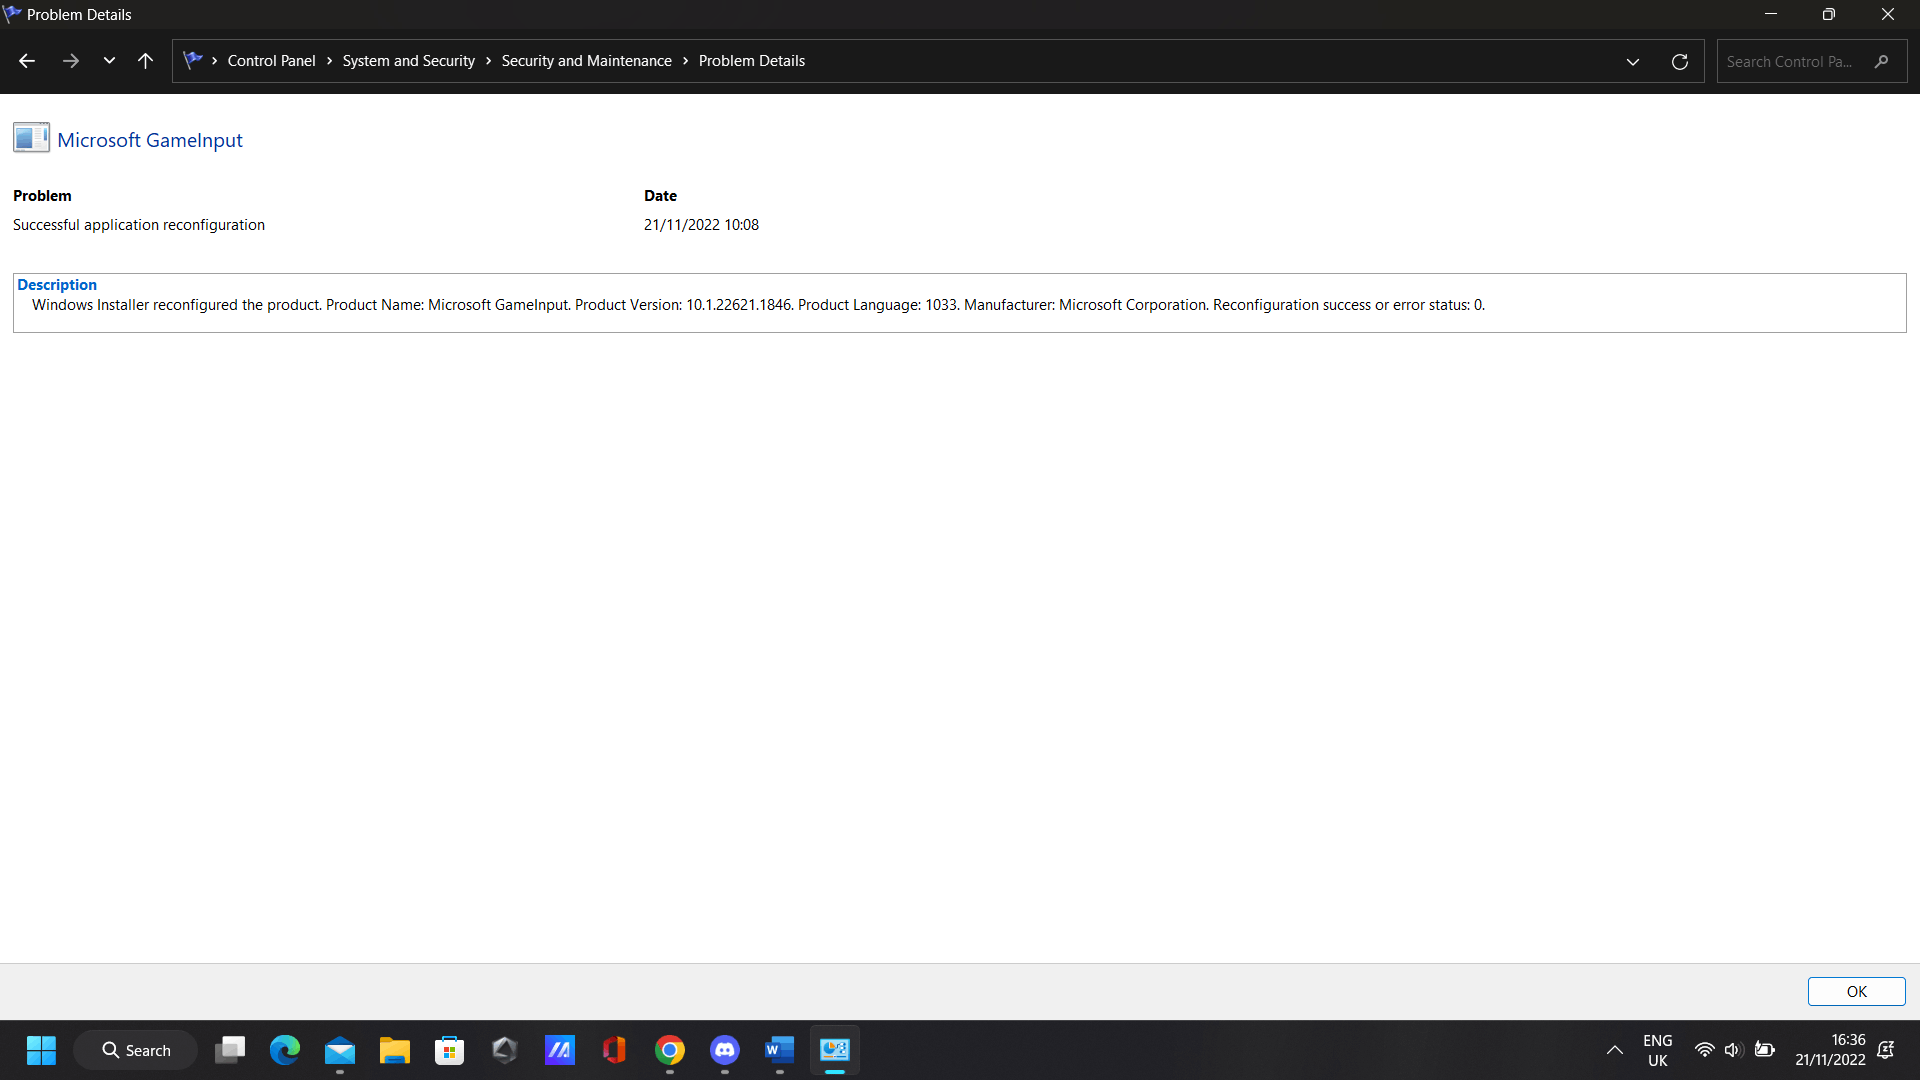
Task: Open File Explorer from taskbar
Action: click(x=395, y=1050)
